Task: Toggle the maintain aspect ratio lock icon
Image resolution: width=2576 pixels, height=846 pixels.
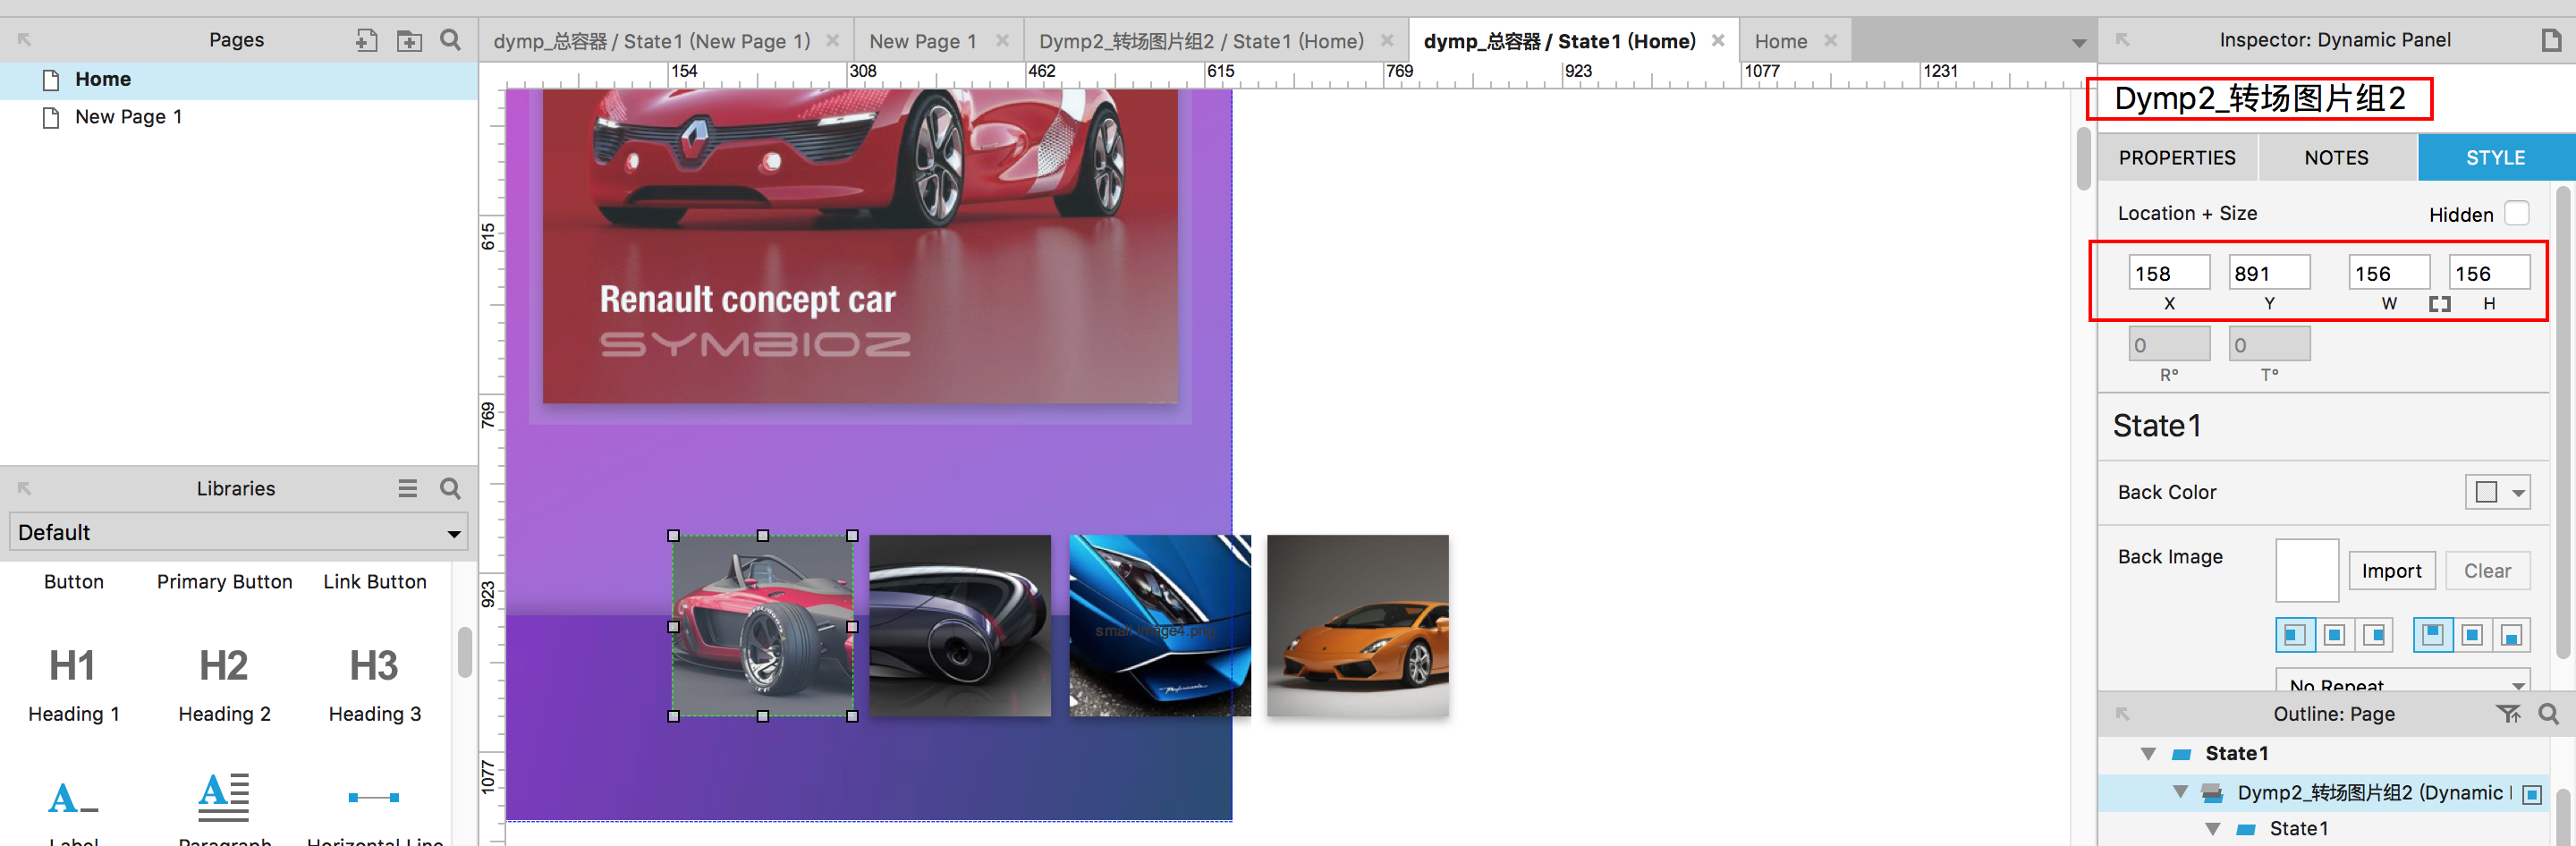Action: coord(2439,304)
